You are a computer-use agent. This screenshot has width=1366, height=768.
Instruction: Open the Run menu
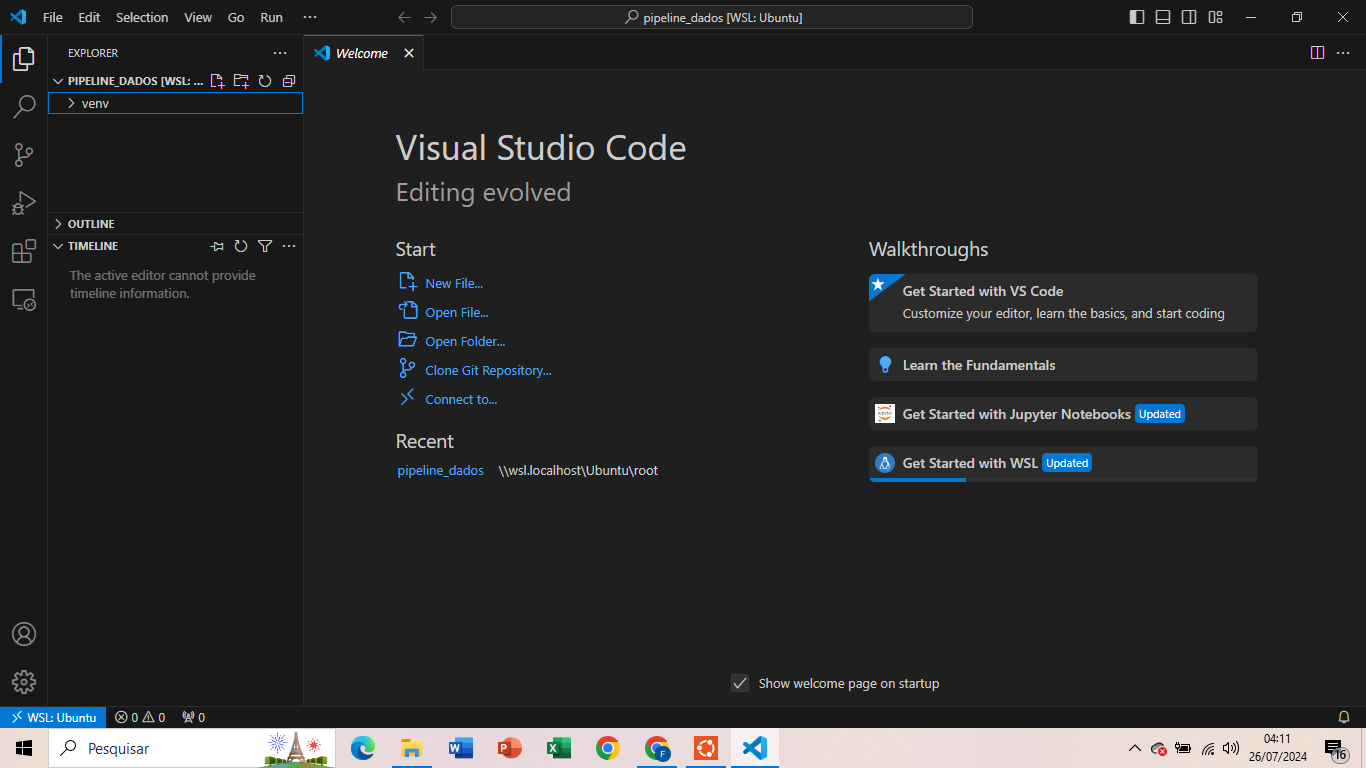[271, 17]
